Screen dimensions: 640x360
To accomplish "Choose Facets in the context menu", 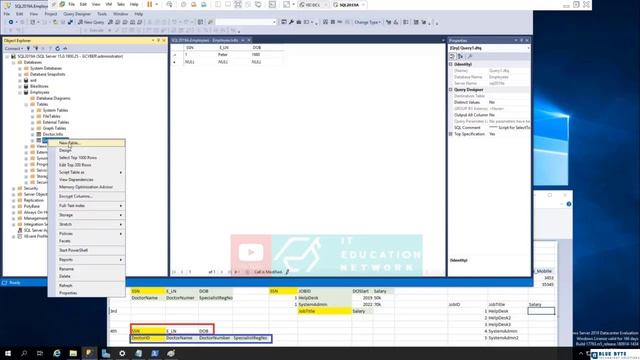I will [87, 241].
